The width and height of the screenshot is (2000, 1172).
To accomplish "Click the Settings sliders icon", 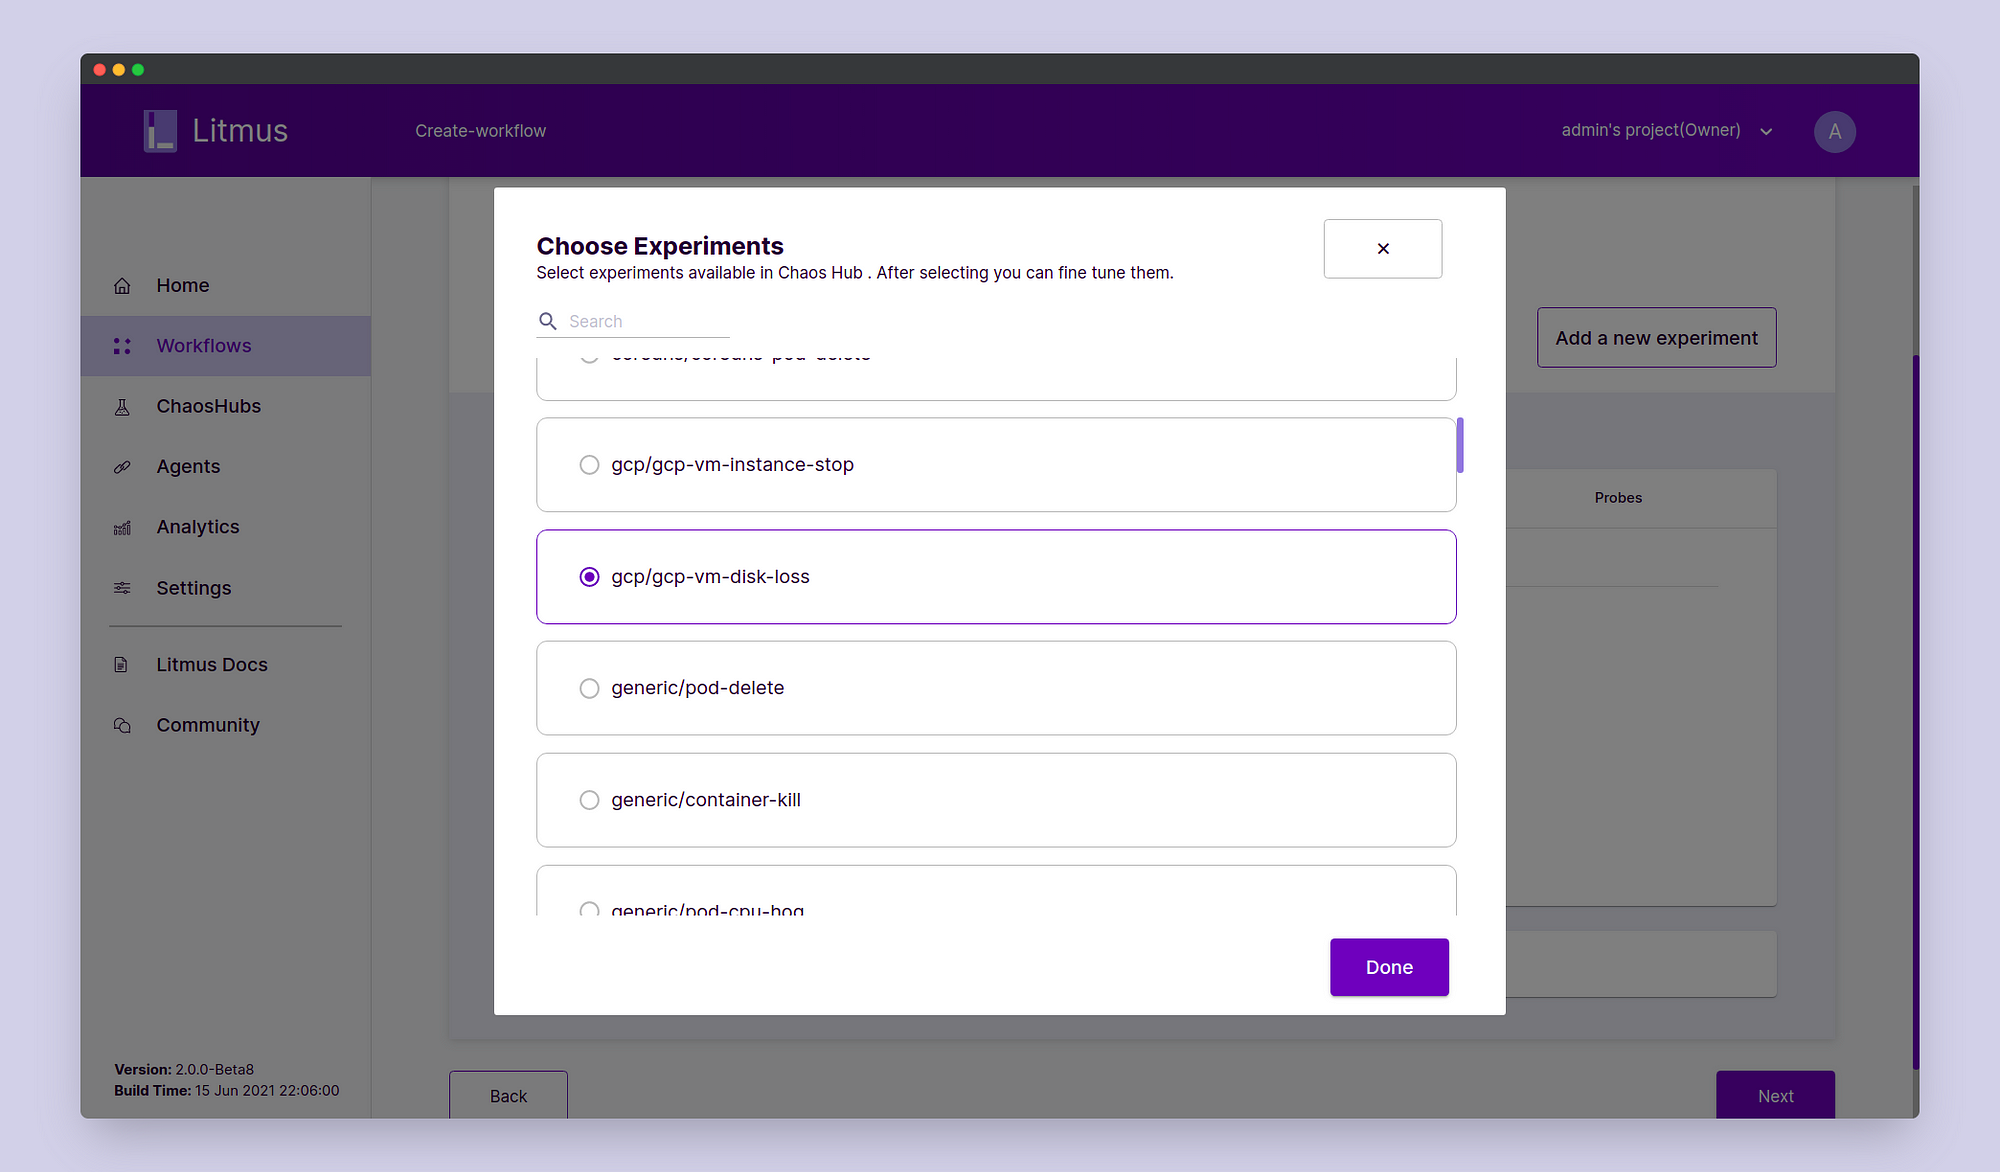I will [122, 588].
